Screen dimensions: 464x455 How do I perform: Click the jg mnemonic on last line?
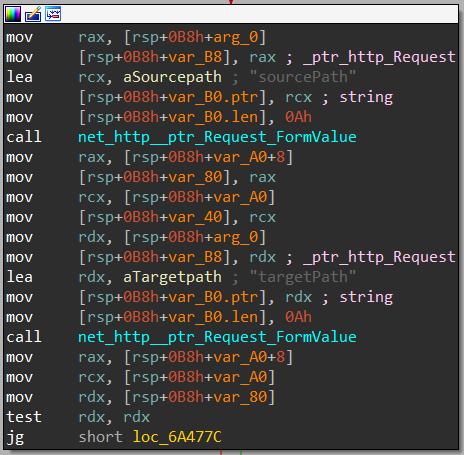pos(15,437)
